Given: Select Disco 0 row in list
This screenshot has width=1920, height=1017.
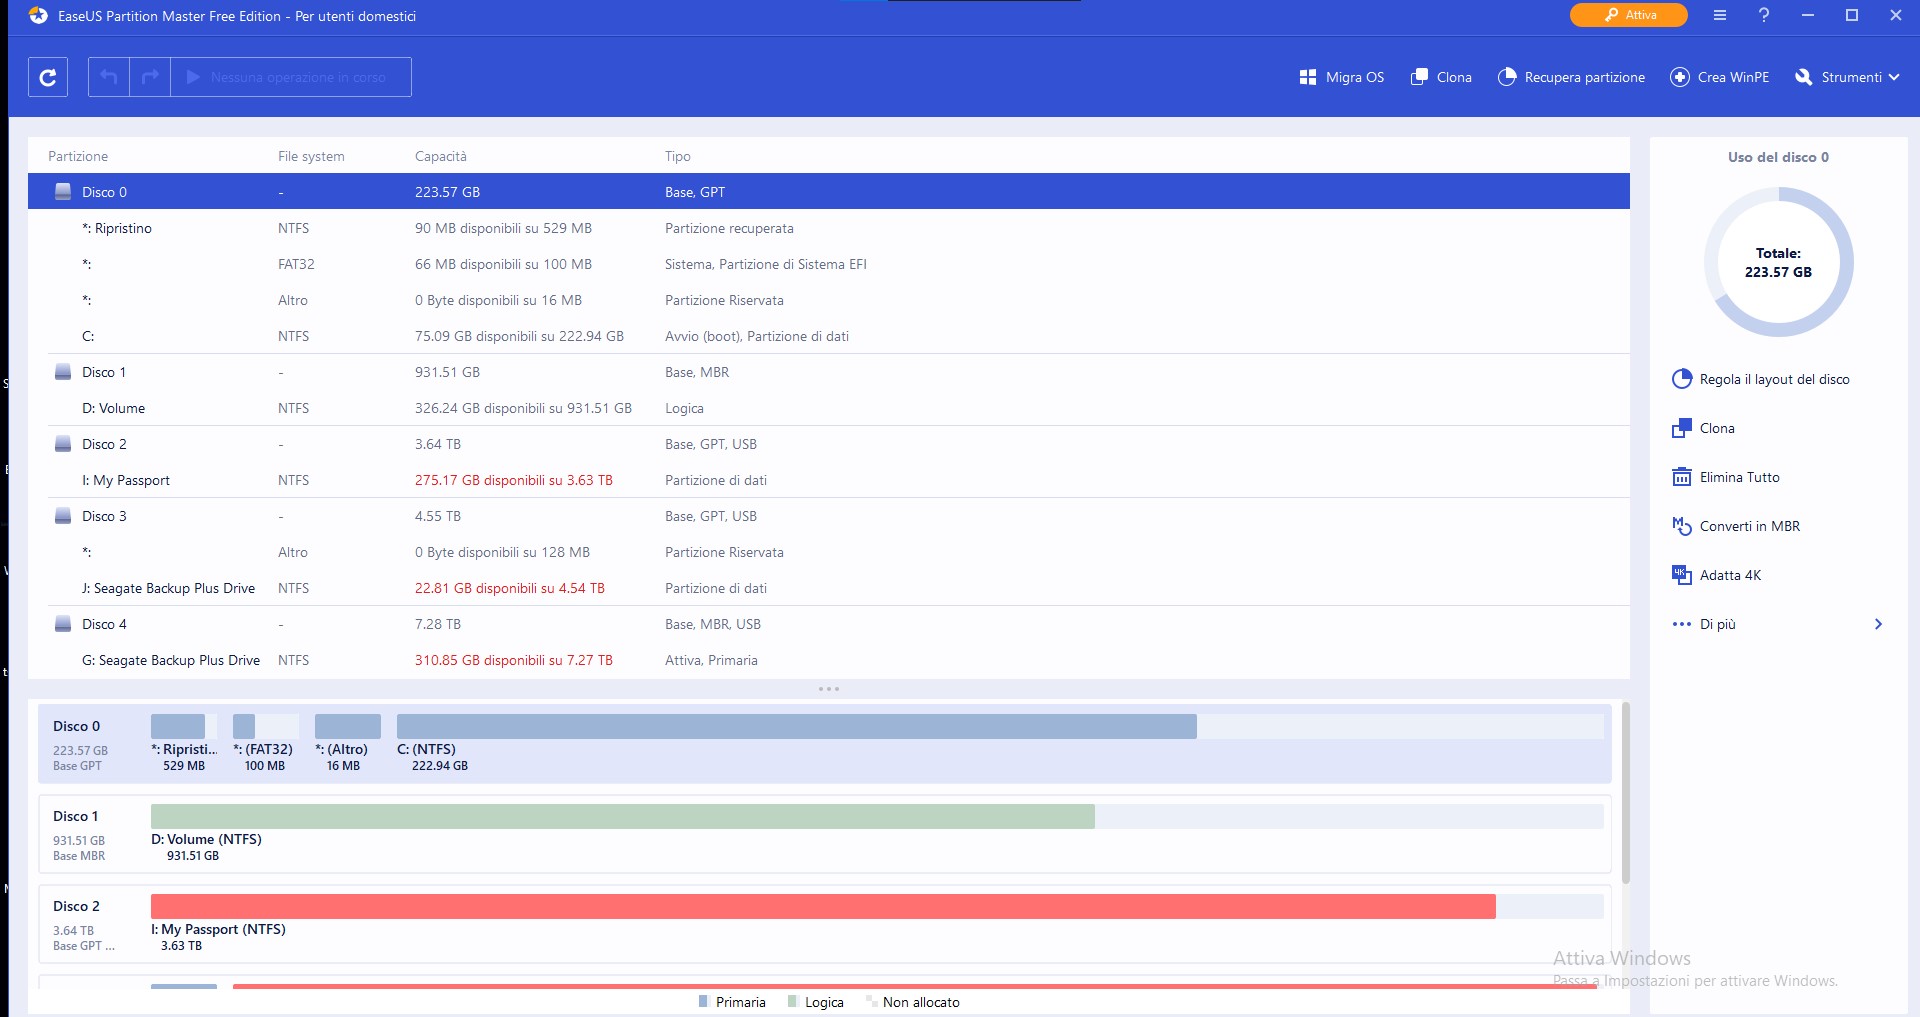Looking at the screenshot, I should (829, 191).
